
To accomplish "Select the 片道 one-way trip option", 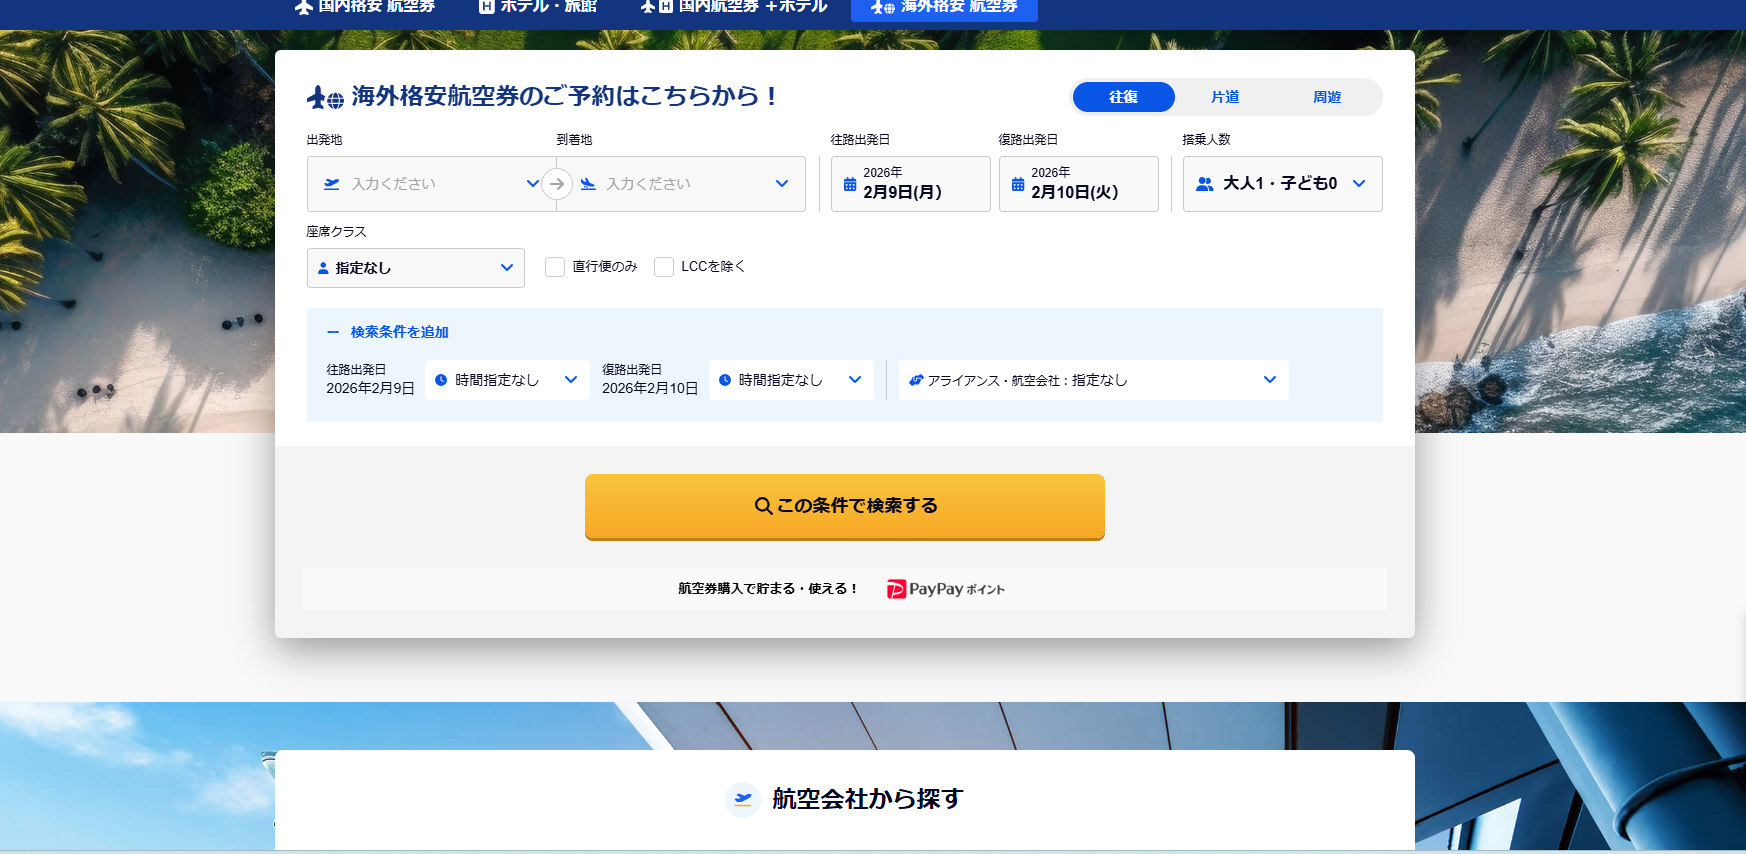I will pos(1225,97).
